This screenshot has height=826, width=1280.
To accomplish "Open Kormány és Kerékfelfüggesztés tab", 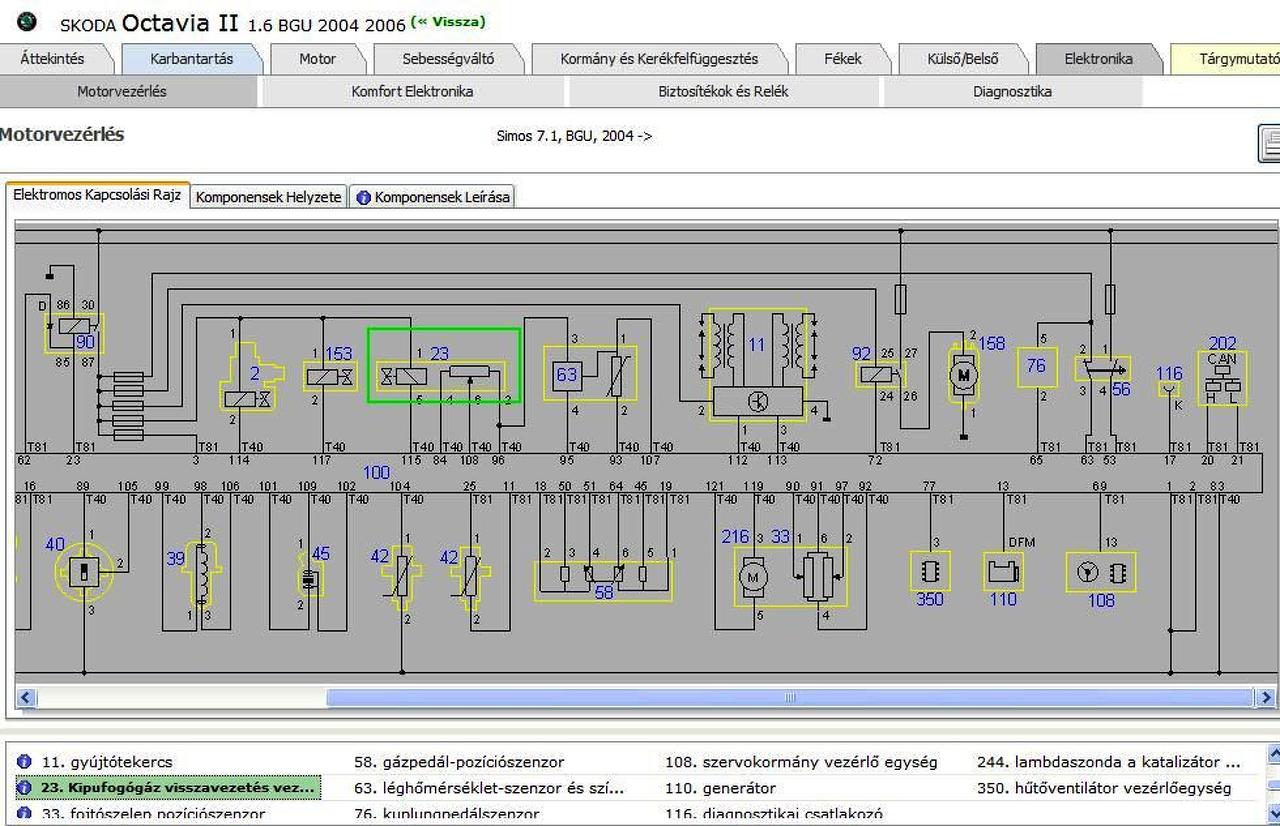I will click(x=659, y=59).
